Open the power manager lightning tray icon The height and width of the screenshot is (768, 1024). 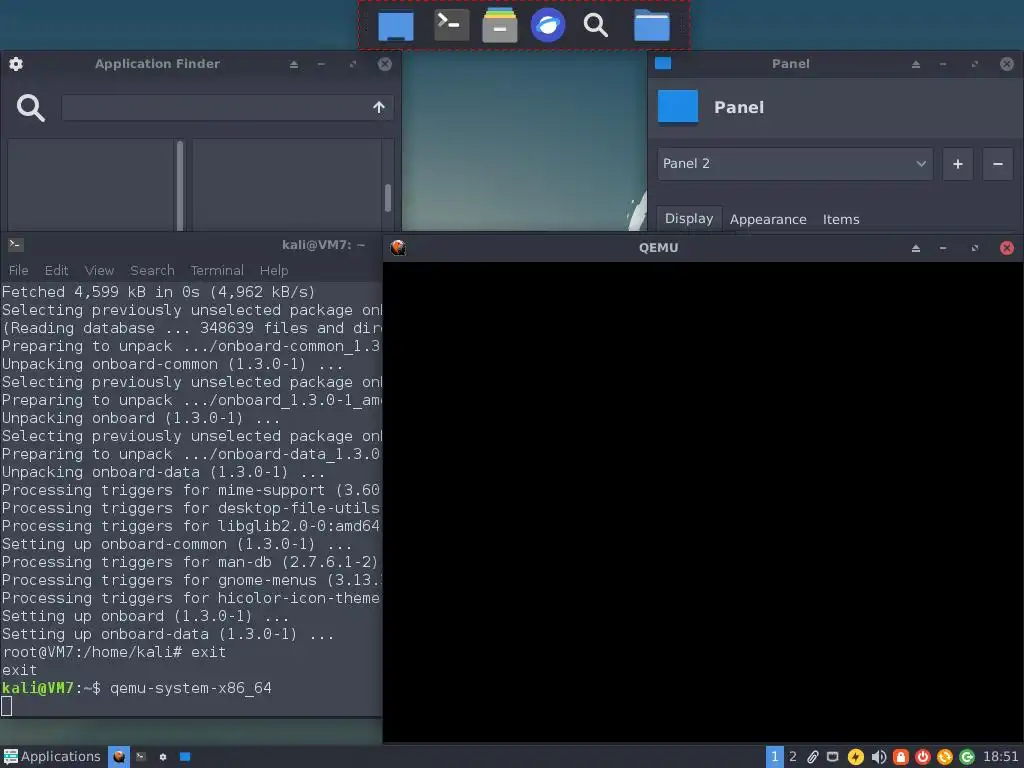(856, 757)
